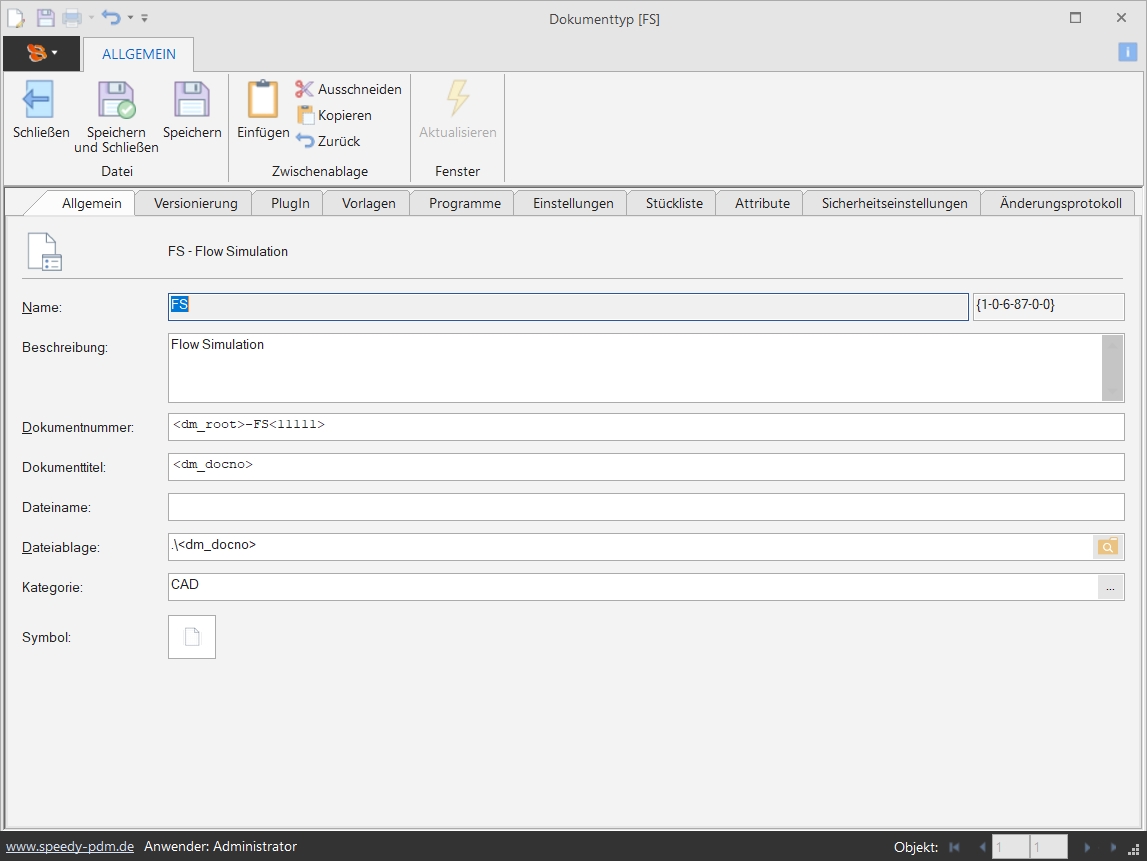Screen dimensions: 1147x861
Task: Click the blue info icon top right
Action: 1127,53
